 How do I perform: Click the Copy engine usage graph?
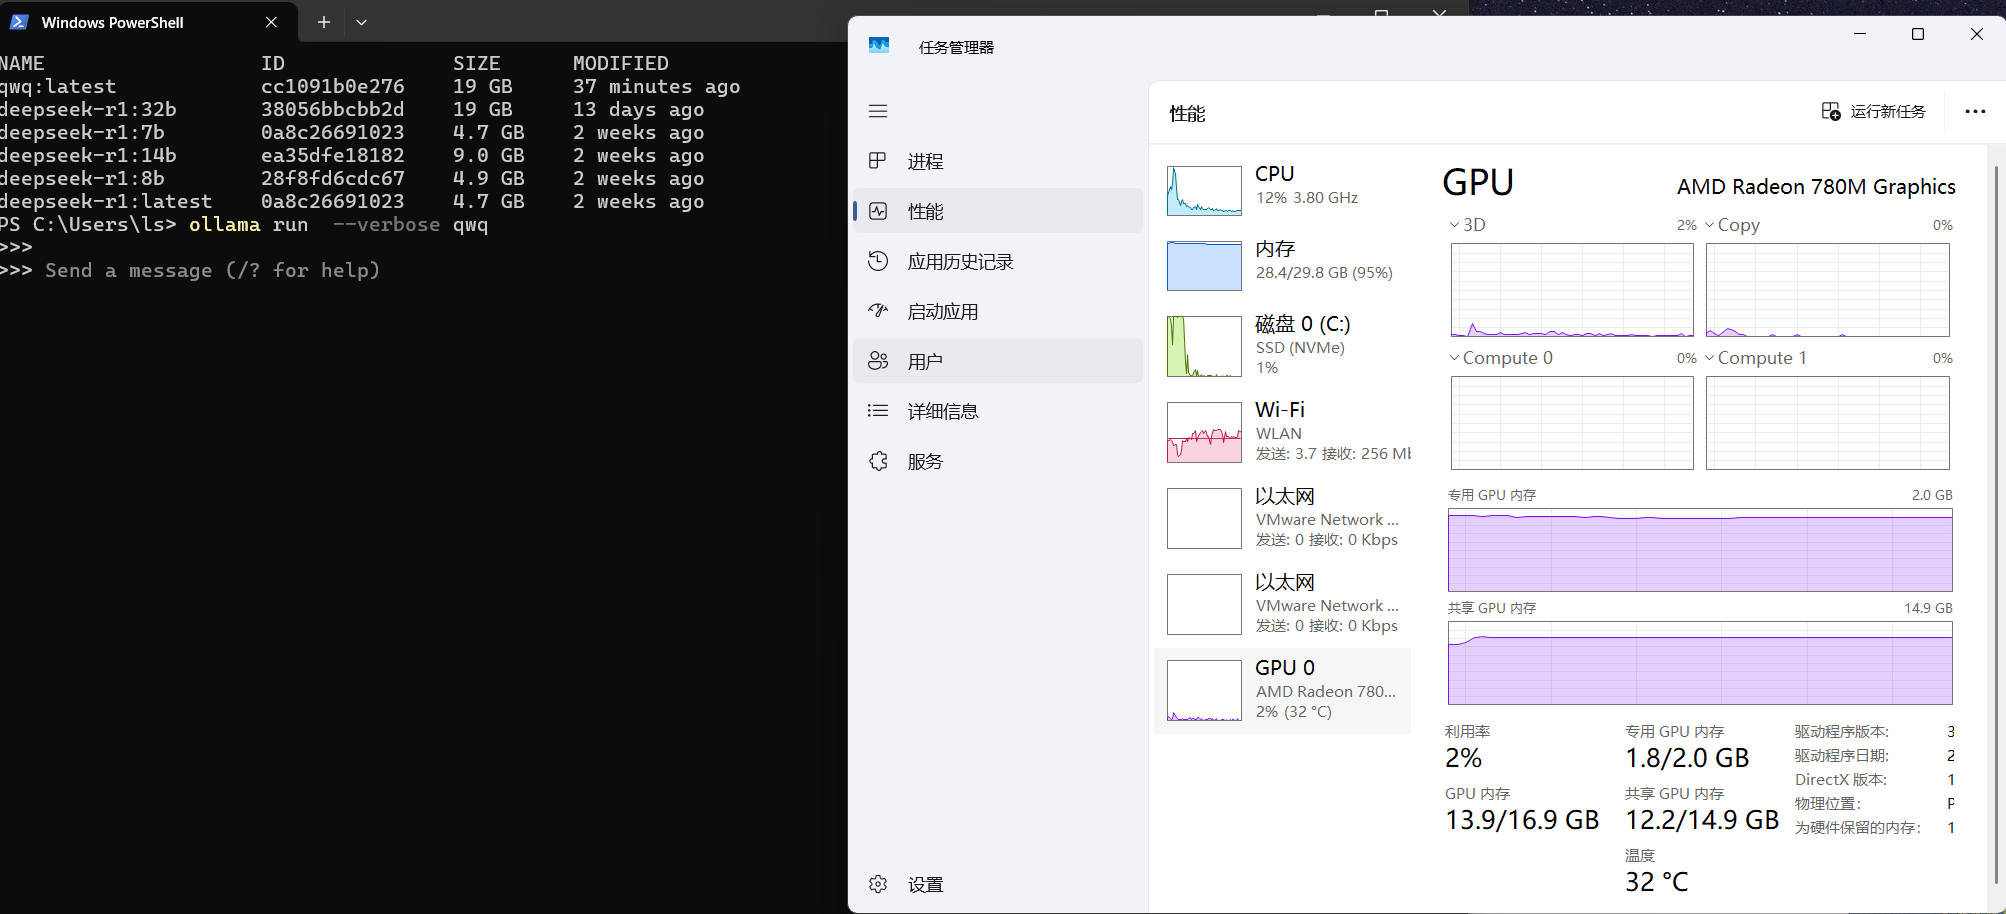[x=1828, y=290]
